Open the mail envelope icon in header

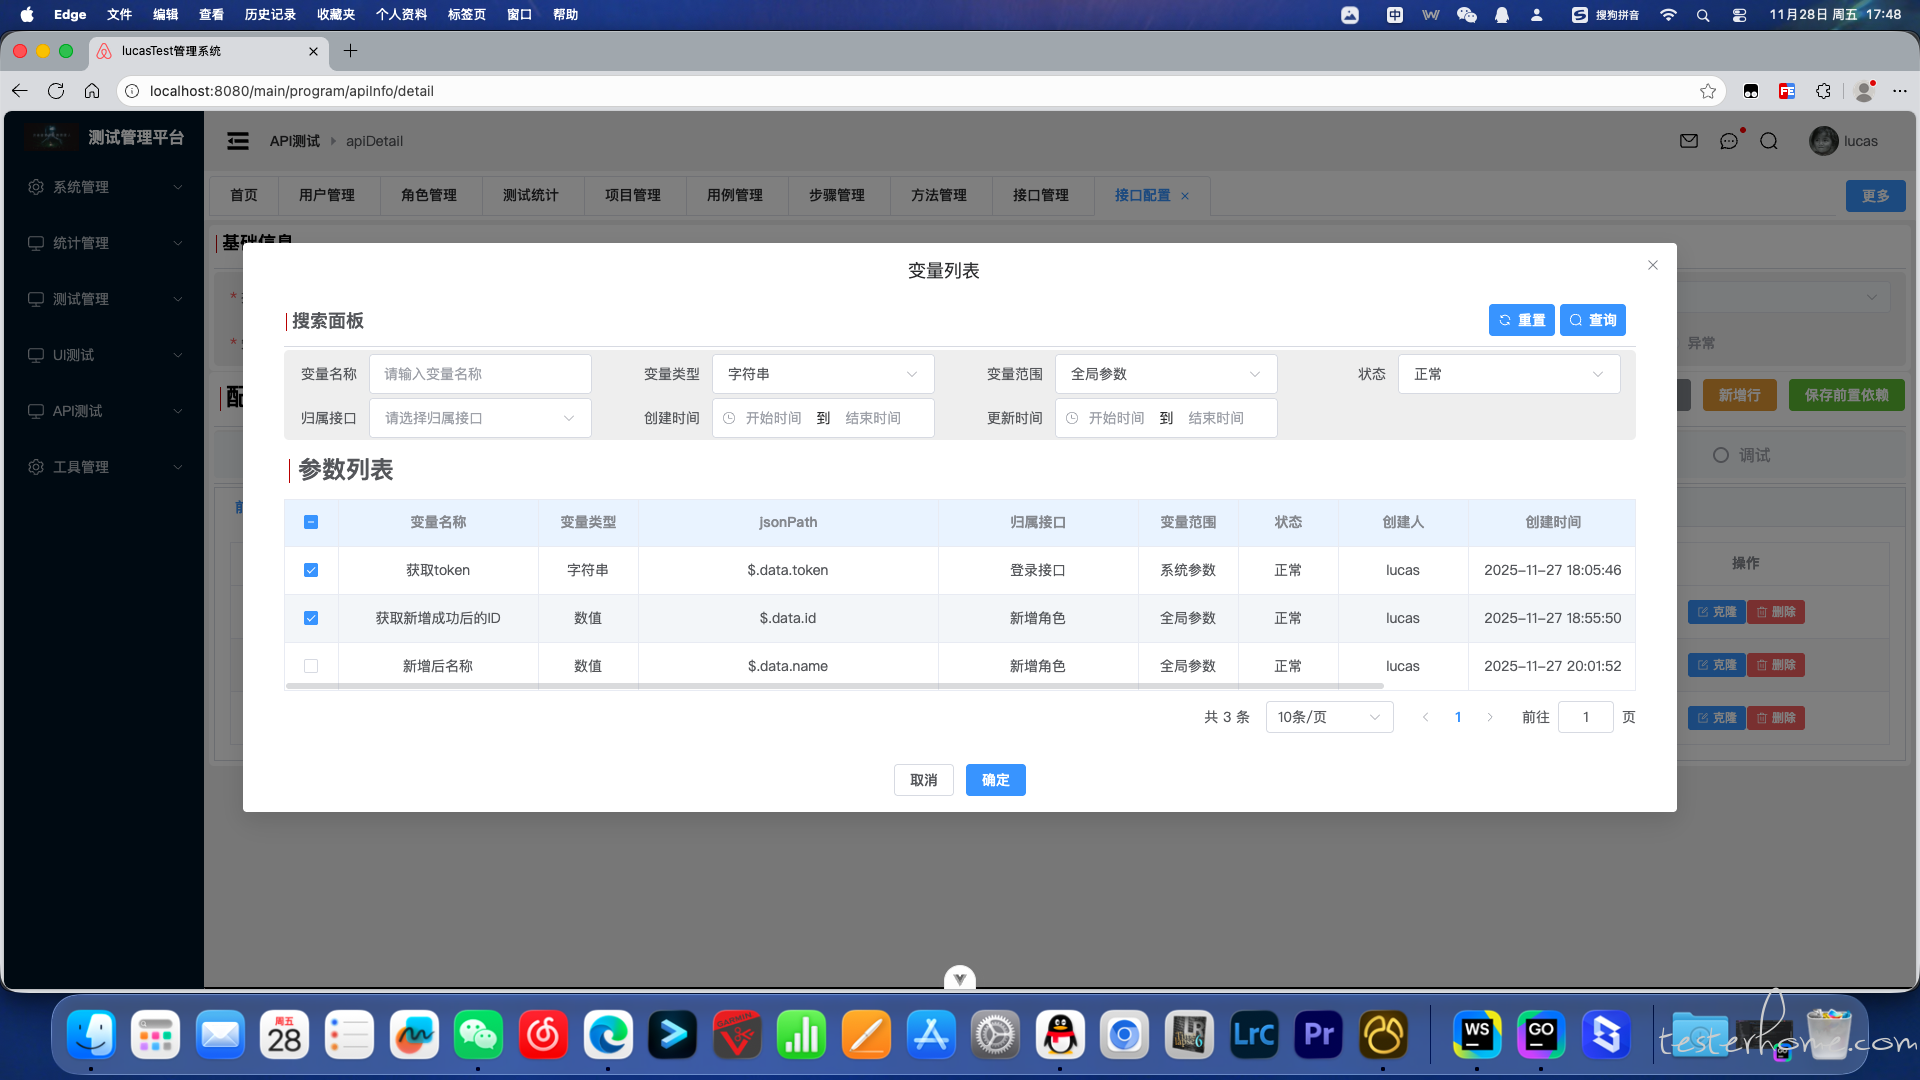point(1689,141)
